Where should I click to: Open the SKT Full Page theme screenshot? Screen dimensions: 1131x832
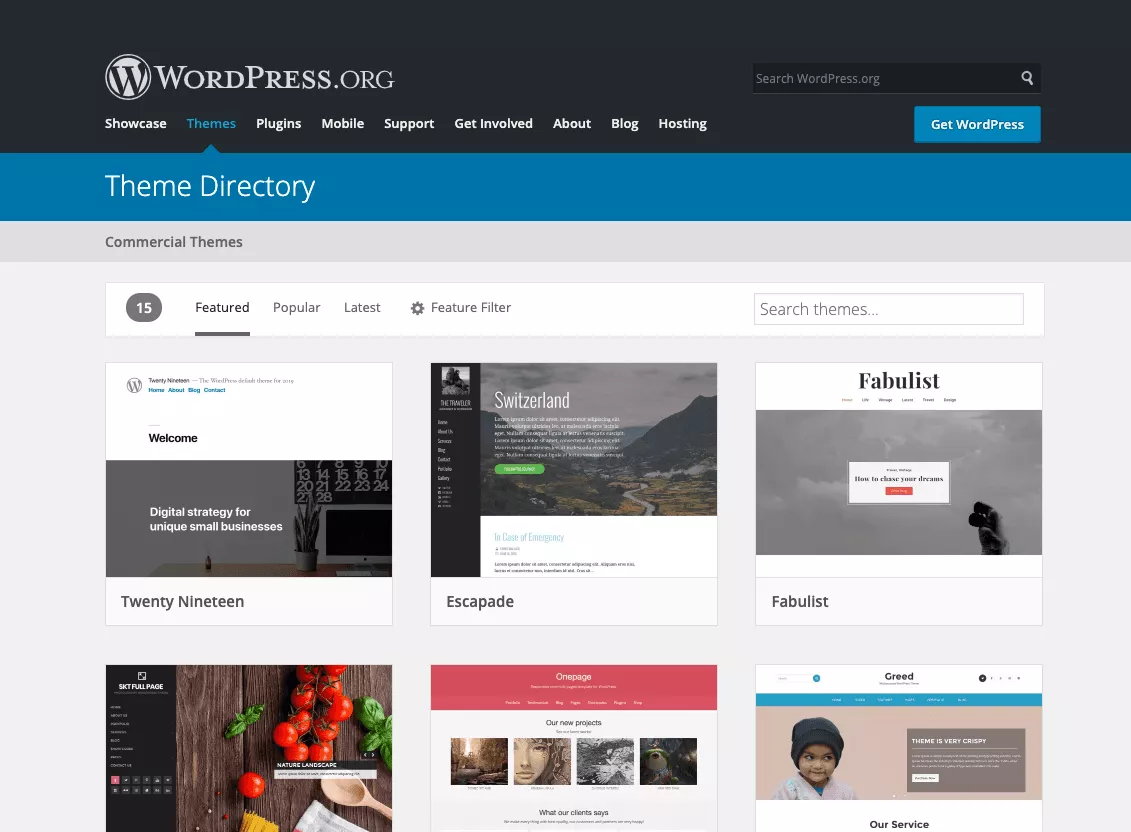pyautogui.click(x=249, y=748)
